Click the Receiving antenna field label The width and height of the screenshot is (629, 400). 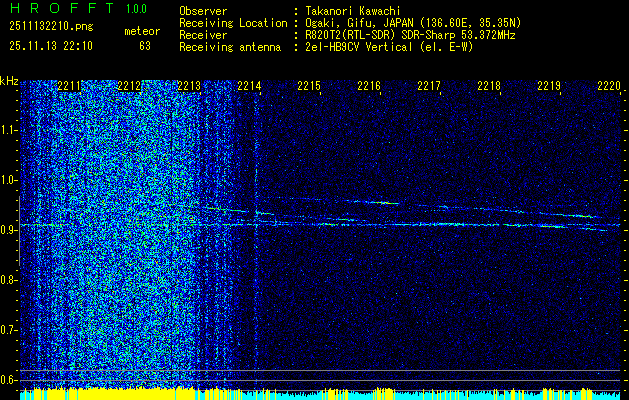pos(230,47)
